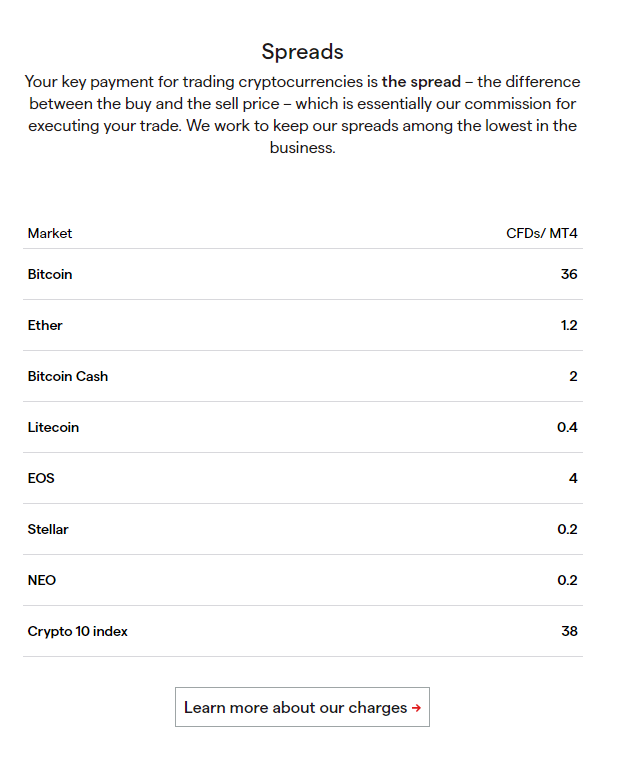
Task: Click the Litecoin market name
Action: coord(53,427)
